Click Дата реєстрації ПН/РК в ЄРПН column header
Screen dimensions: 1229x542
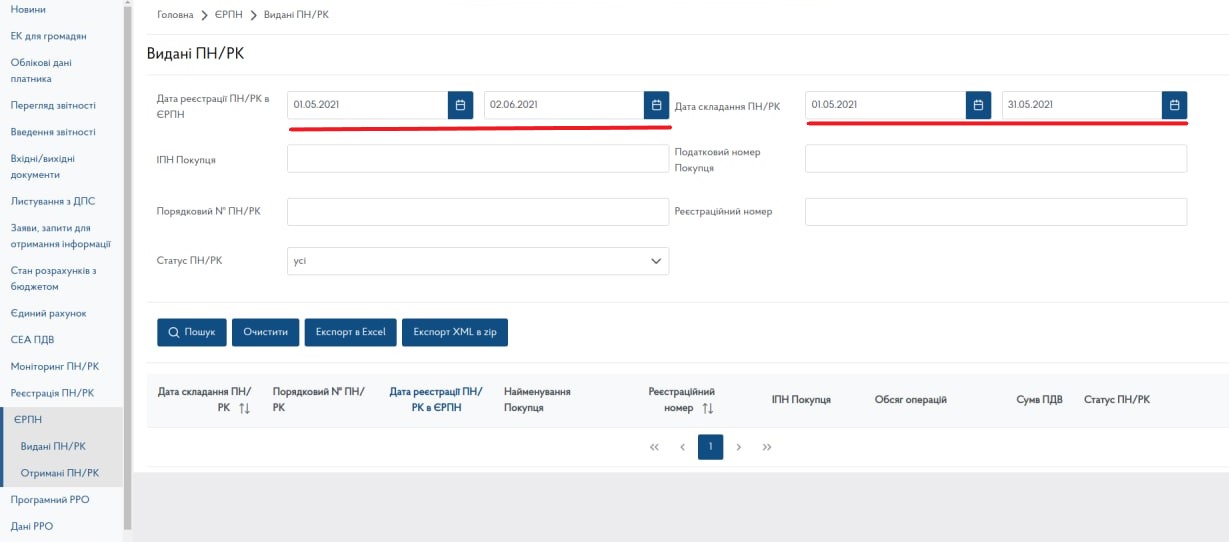435,400
